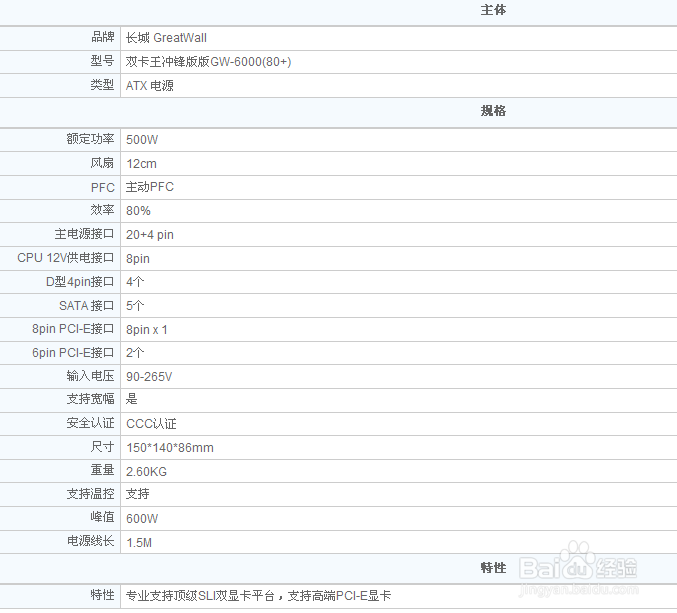Image resolution: width=677 pixels, height=613 pixels.
Task: Click the brand value 长城 GreatWall
Action: pos(166,38)
